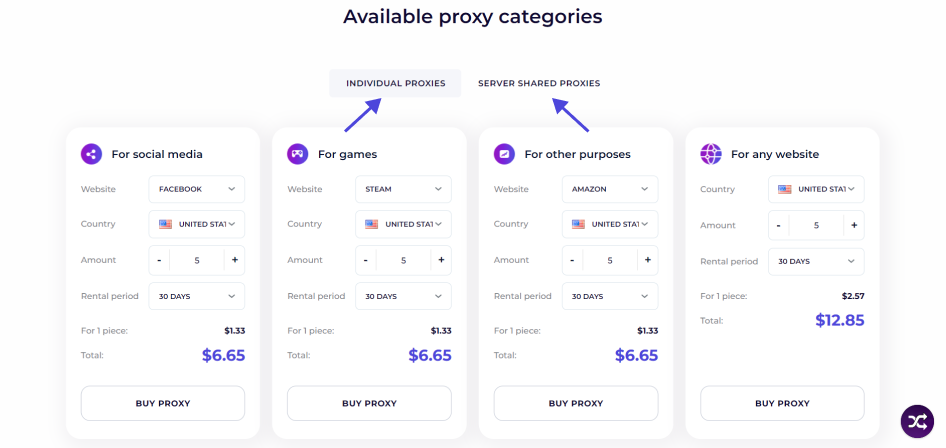946x448 pixels.
Task: Buy proxy for any website
Action: (x=782, y=403)
